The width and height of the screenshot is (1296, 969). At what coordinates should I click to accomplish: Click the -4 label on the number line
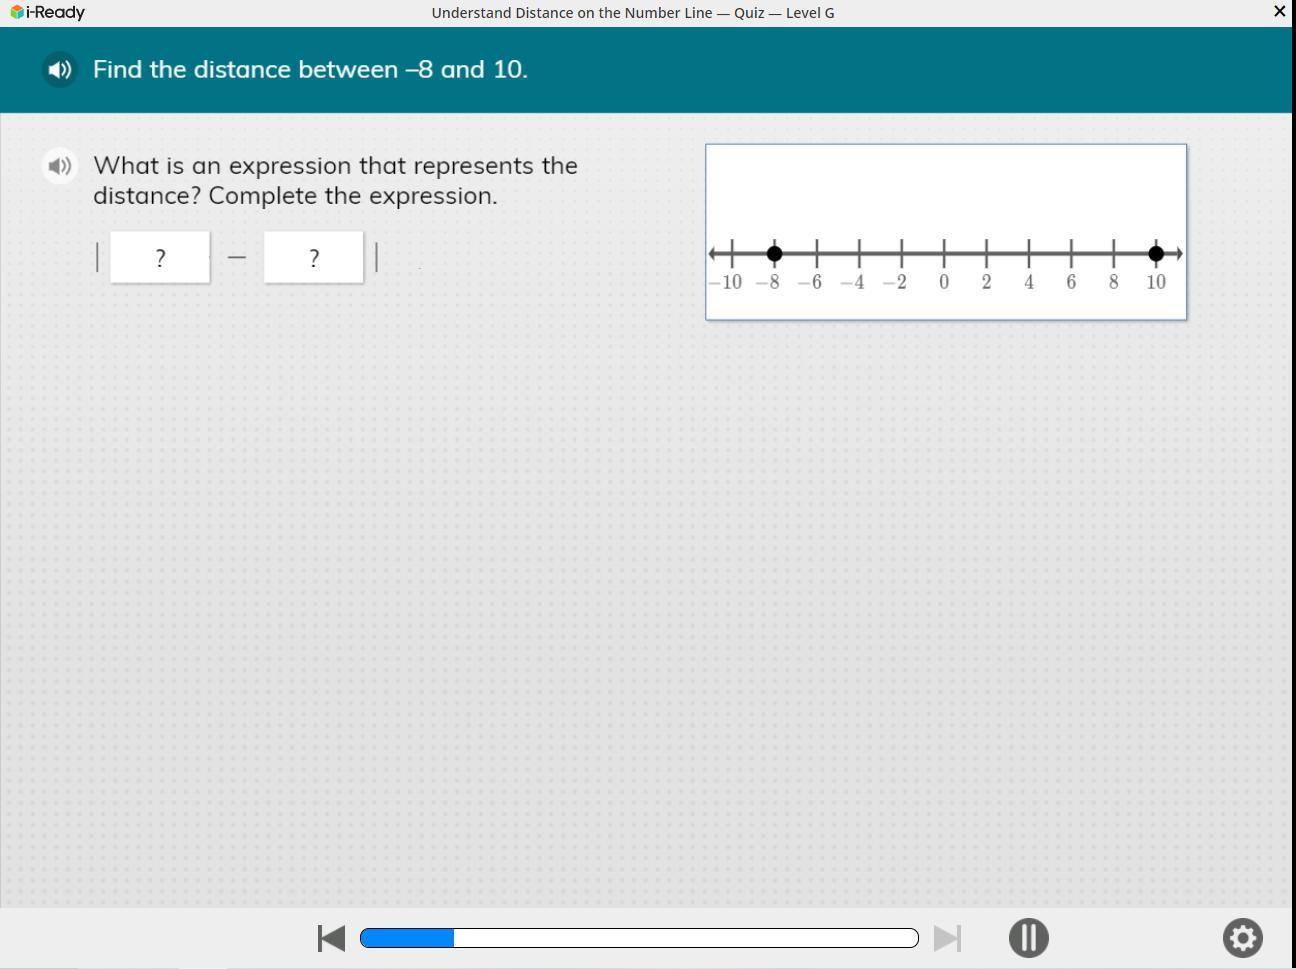point(852,282)
